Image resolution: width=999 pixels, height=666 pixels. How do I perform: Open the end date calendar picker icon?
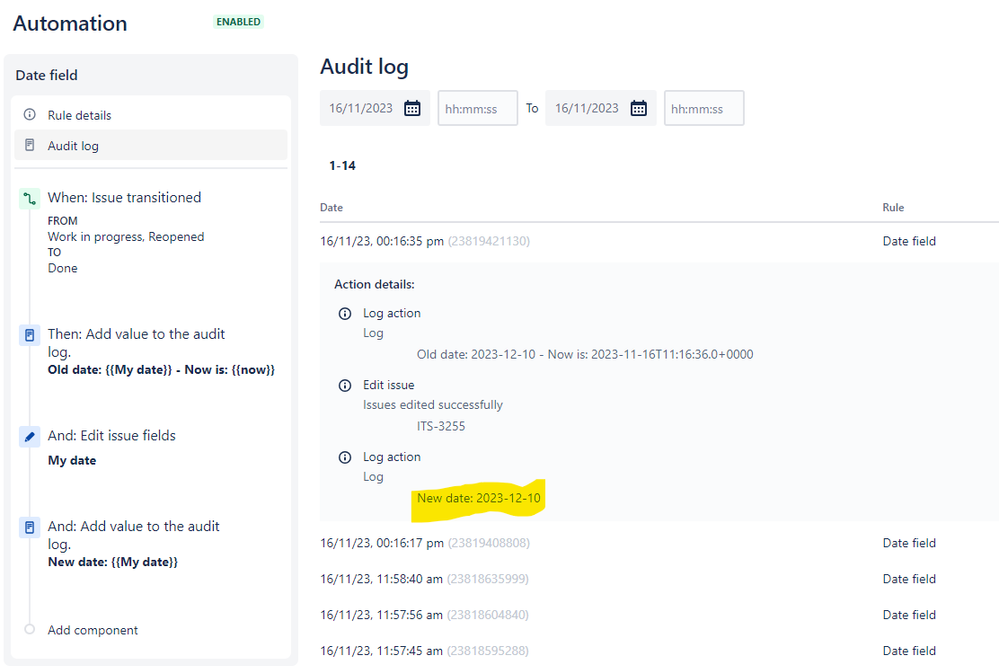(x=638, y=108)
